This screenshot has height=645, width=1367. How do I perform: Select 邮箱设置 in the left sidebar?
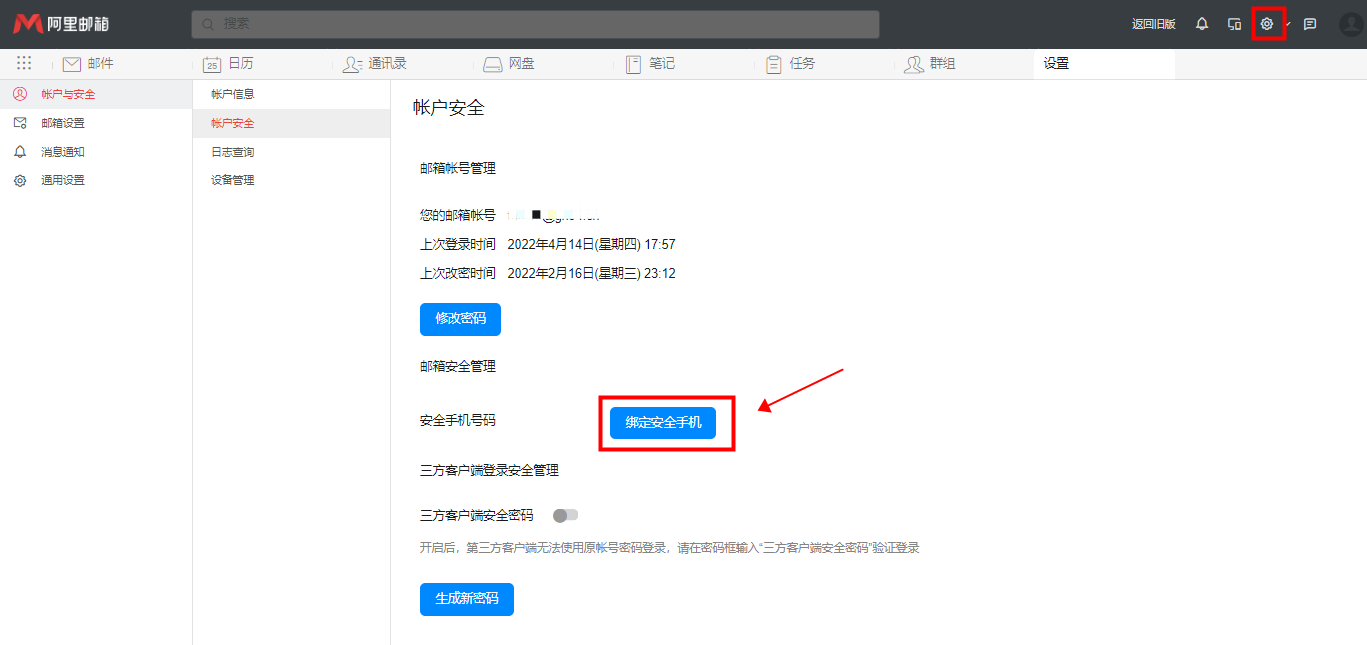point(62,123)
